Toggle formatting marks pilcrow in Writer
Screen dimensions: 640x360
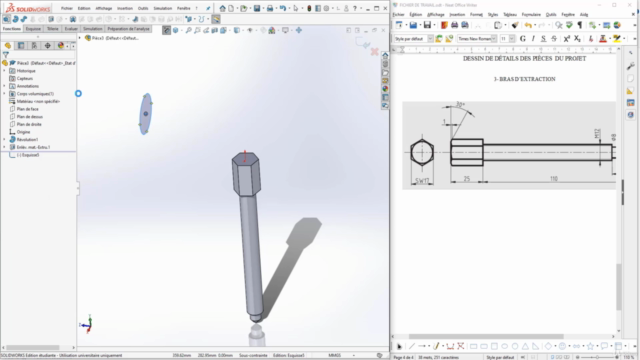point(580,25)
